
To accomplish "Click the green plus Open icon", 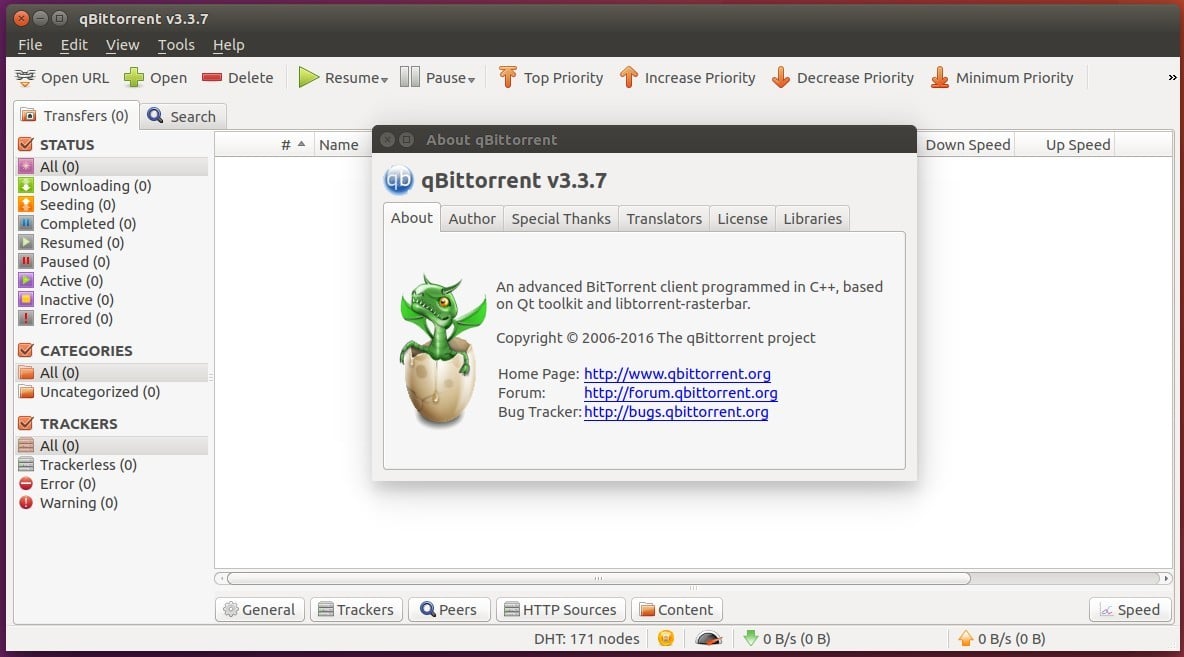I will point(134,77).
